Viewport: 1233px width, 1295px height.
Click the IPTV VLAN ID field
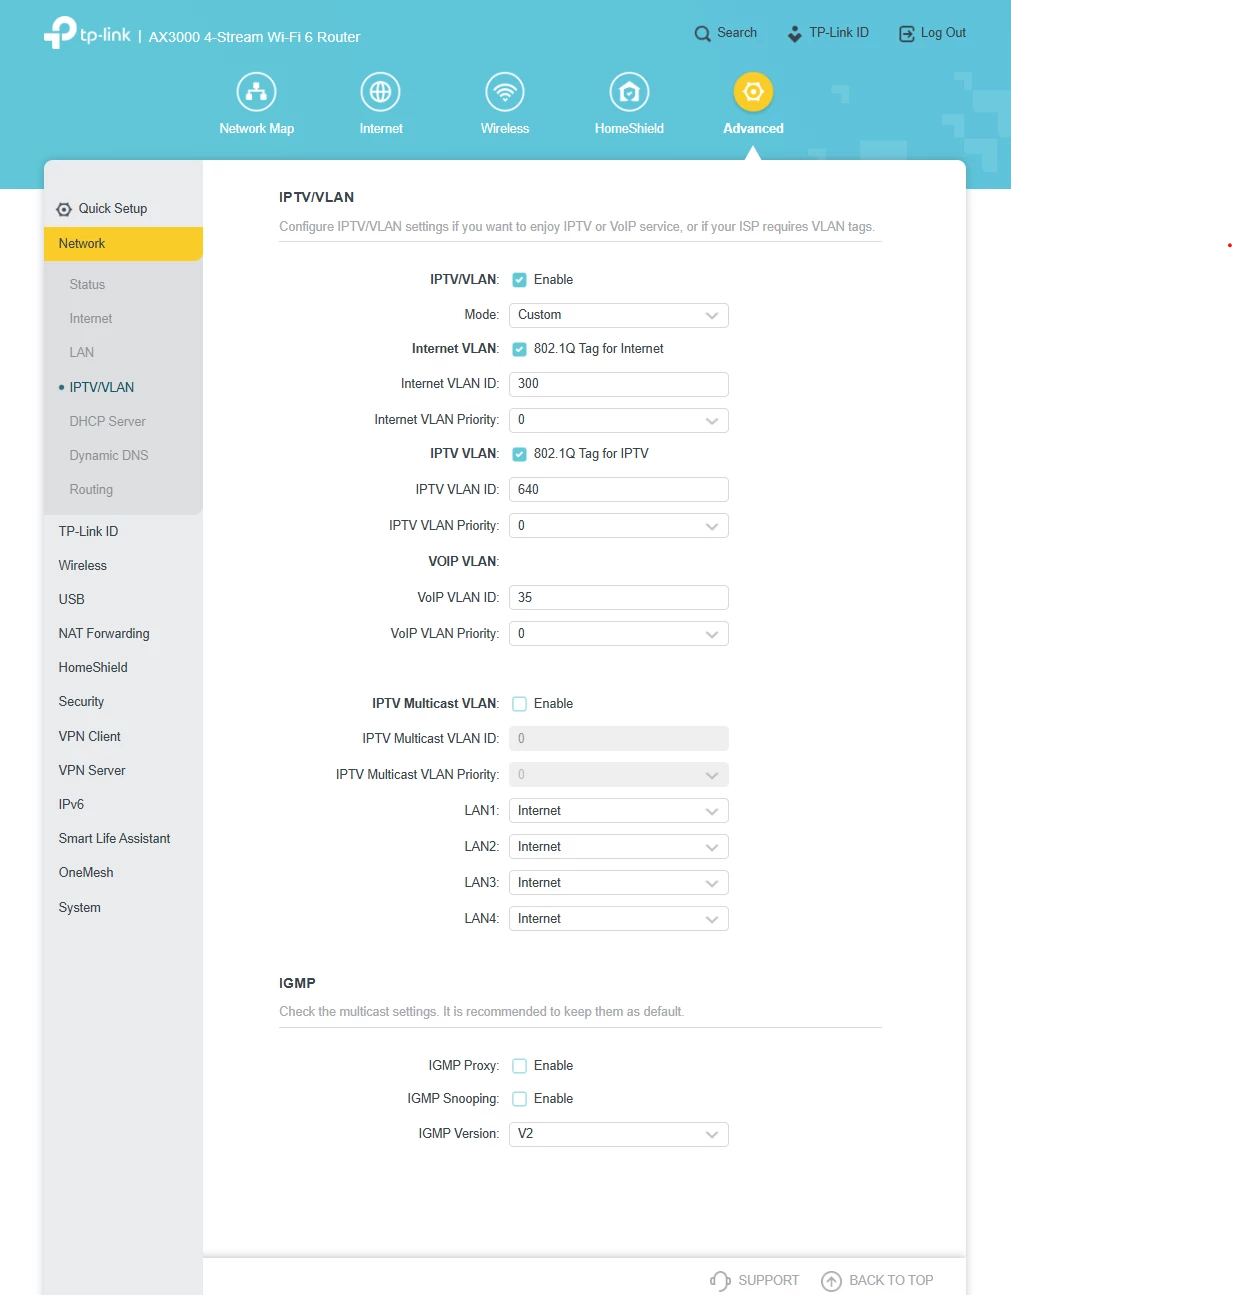619,490
